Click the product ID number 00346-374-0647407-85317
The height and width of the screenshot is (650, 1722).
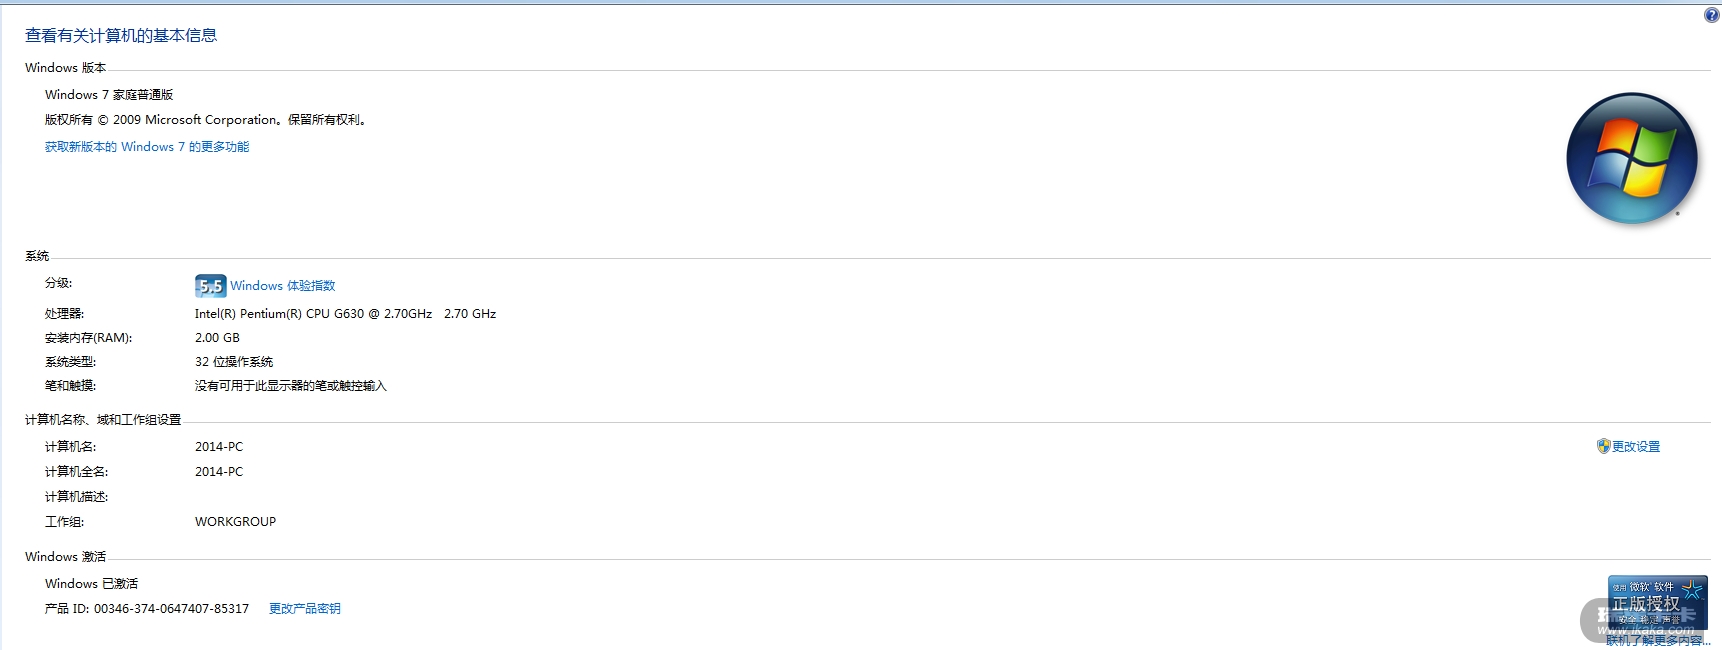[x=171, y=609]
